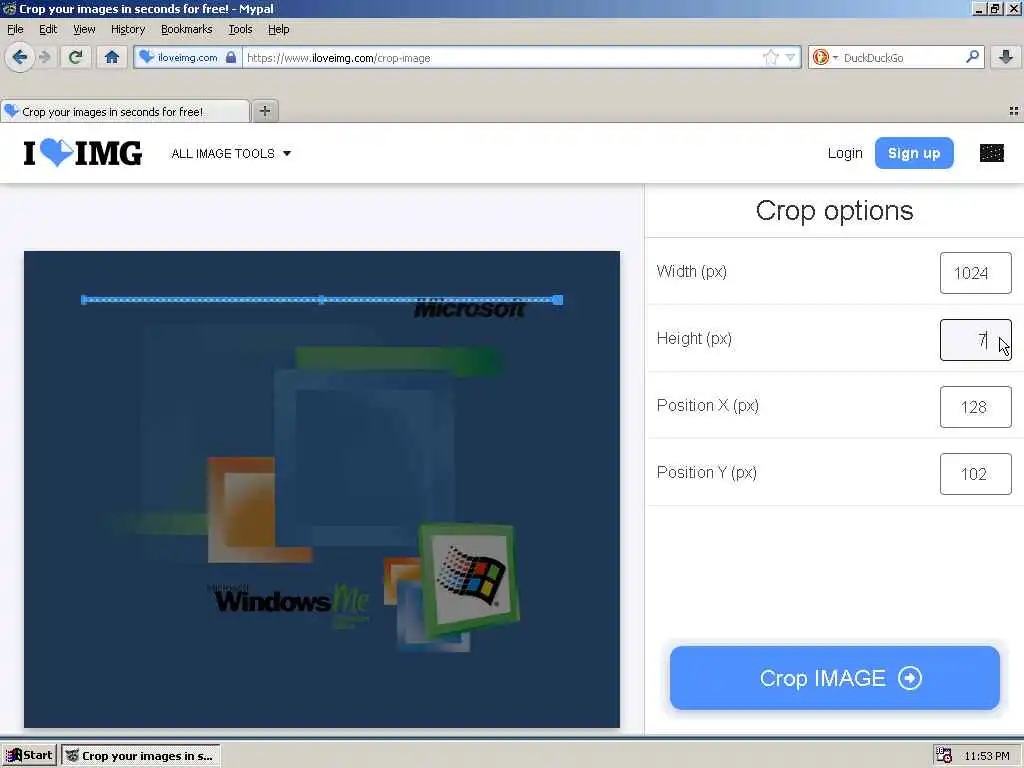Open the URL history dropdown arrow
Image resolution: width=1024 pixels, height=768 pixels.
tap(790, 57)
